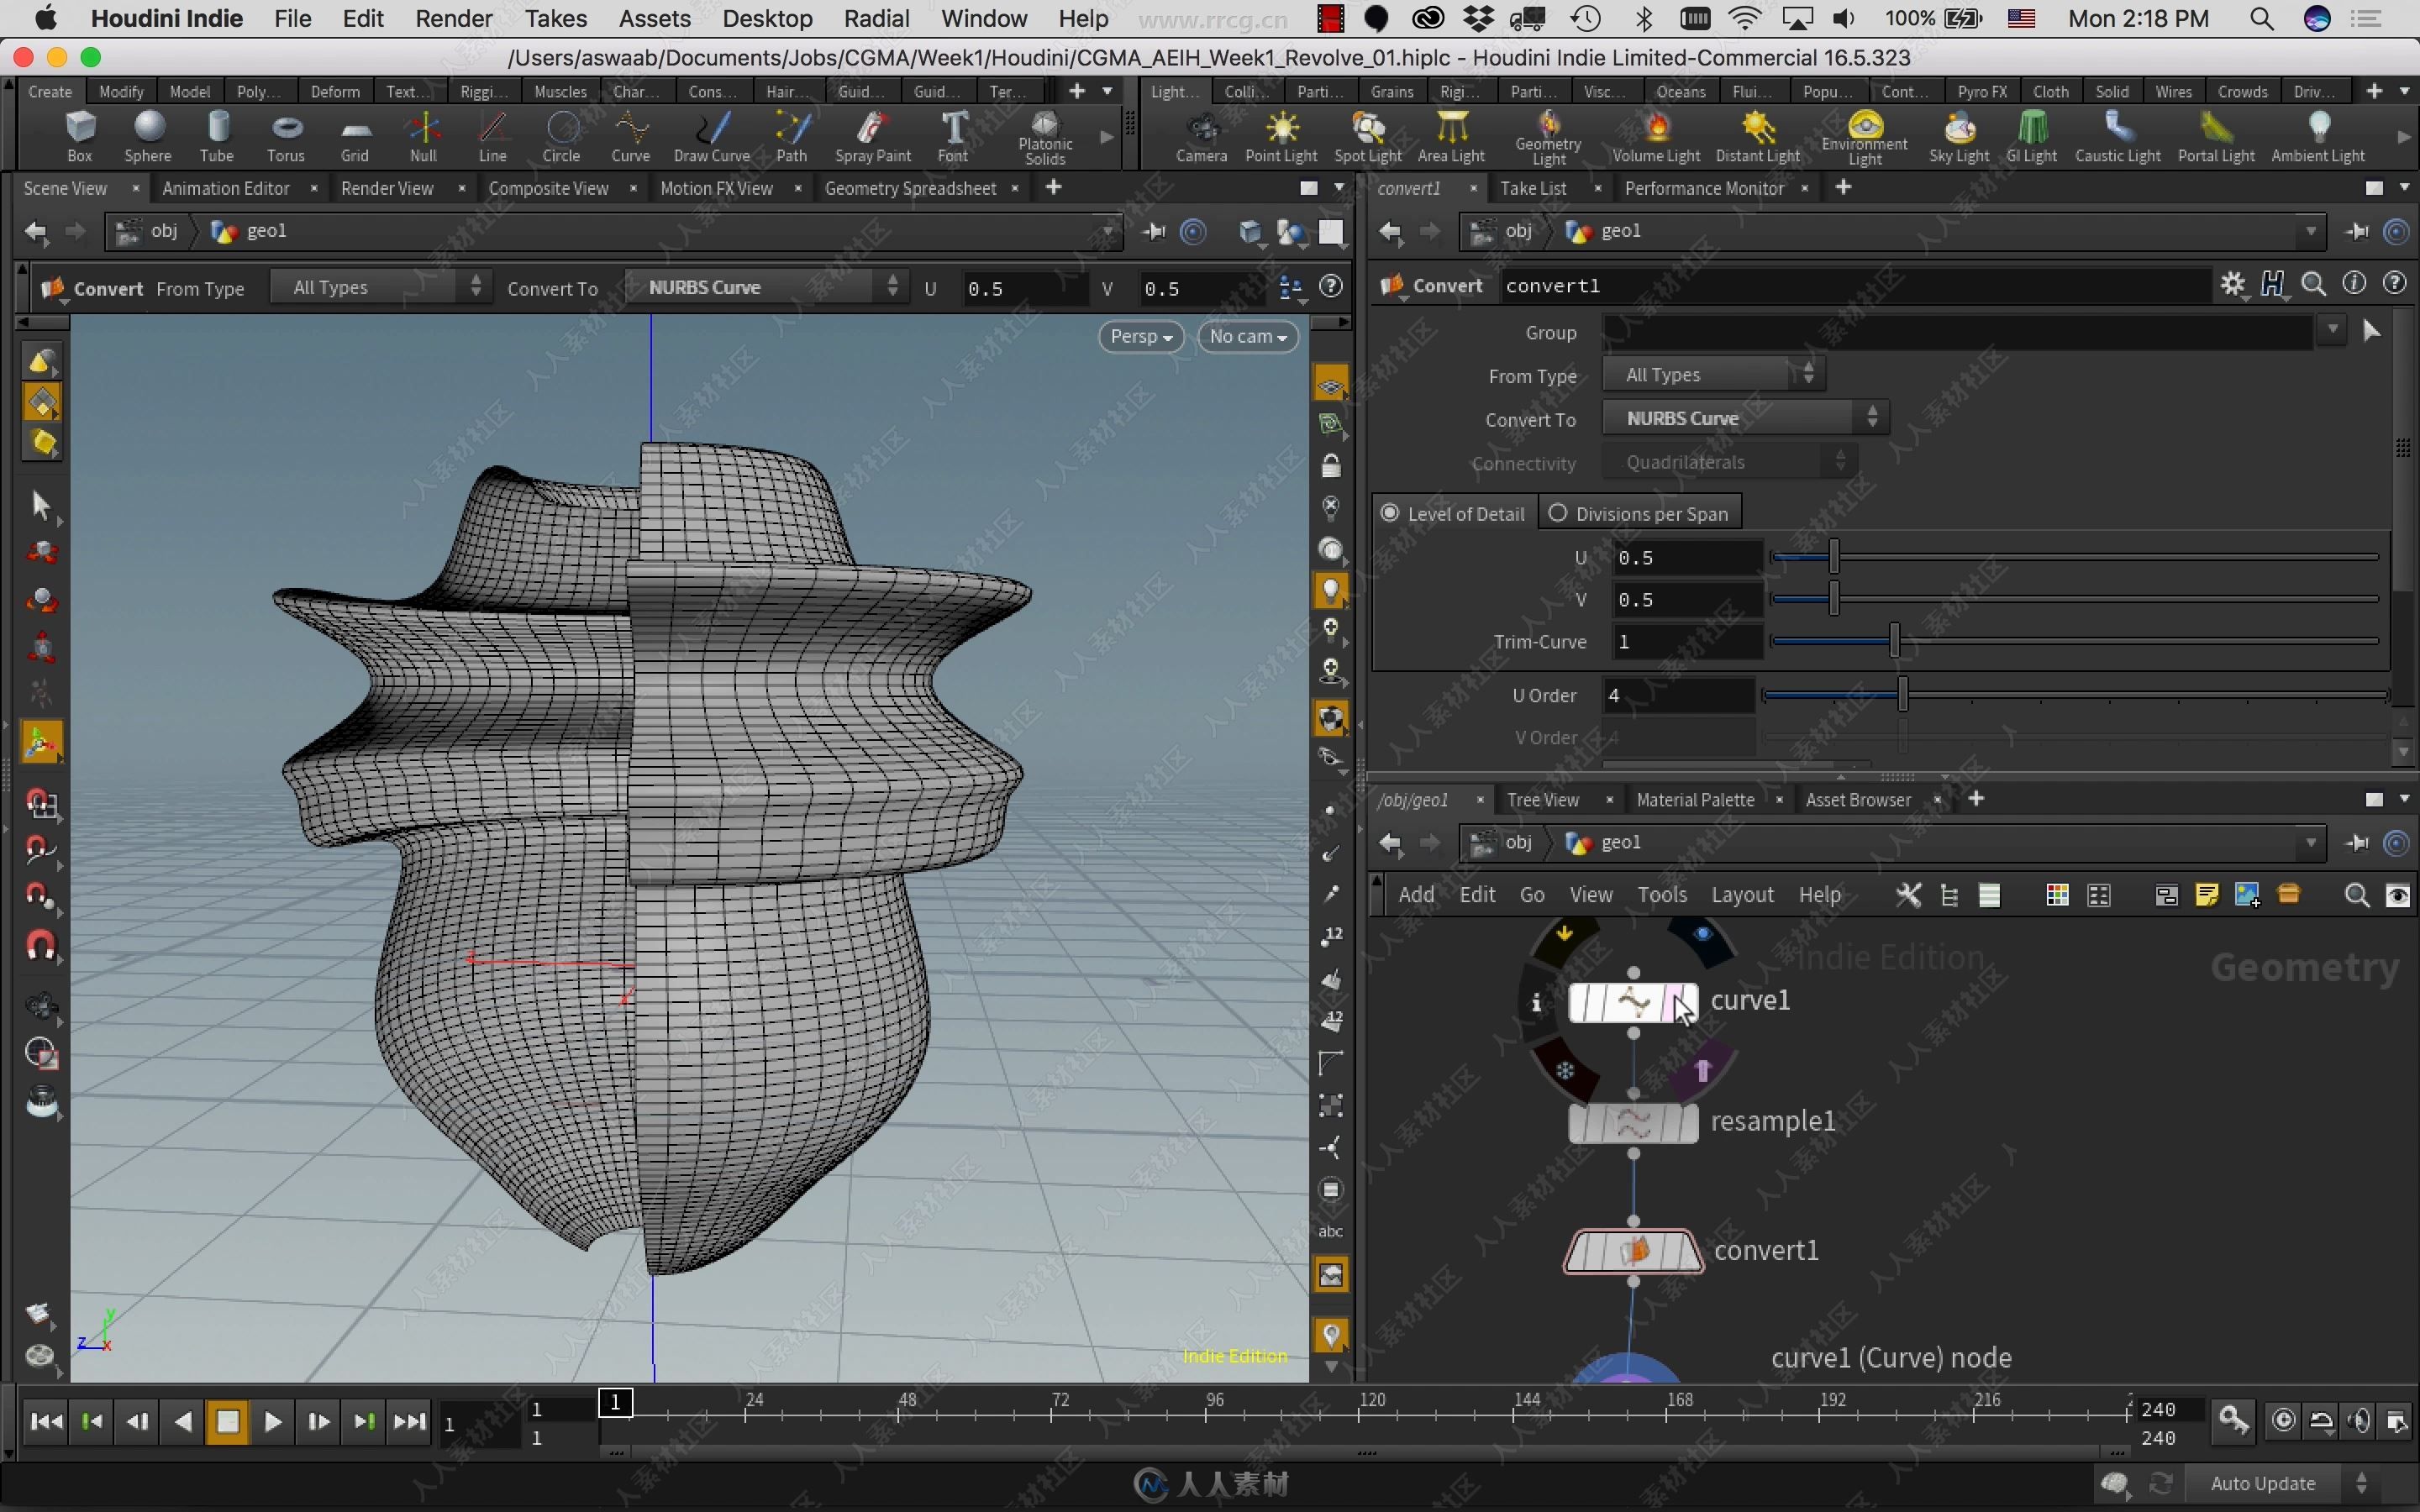
Task: Click the resample1 node icon
Action: tap(1631, 1120)
